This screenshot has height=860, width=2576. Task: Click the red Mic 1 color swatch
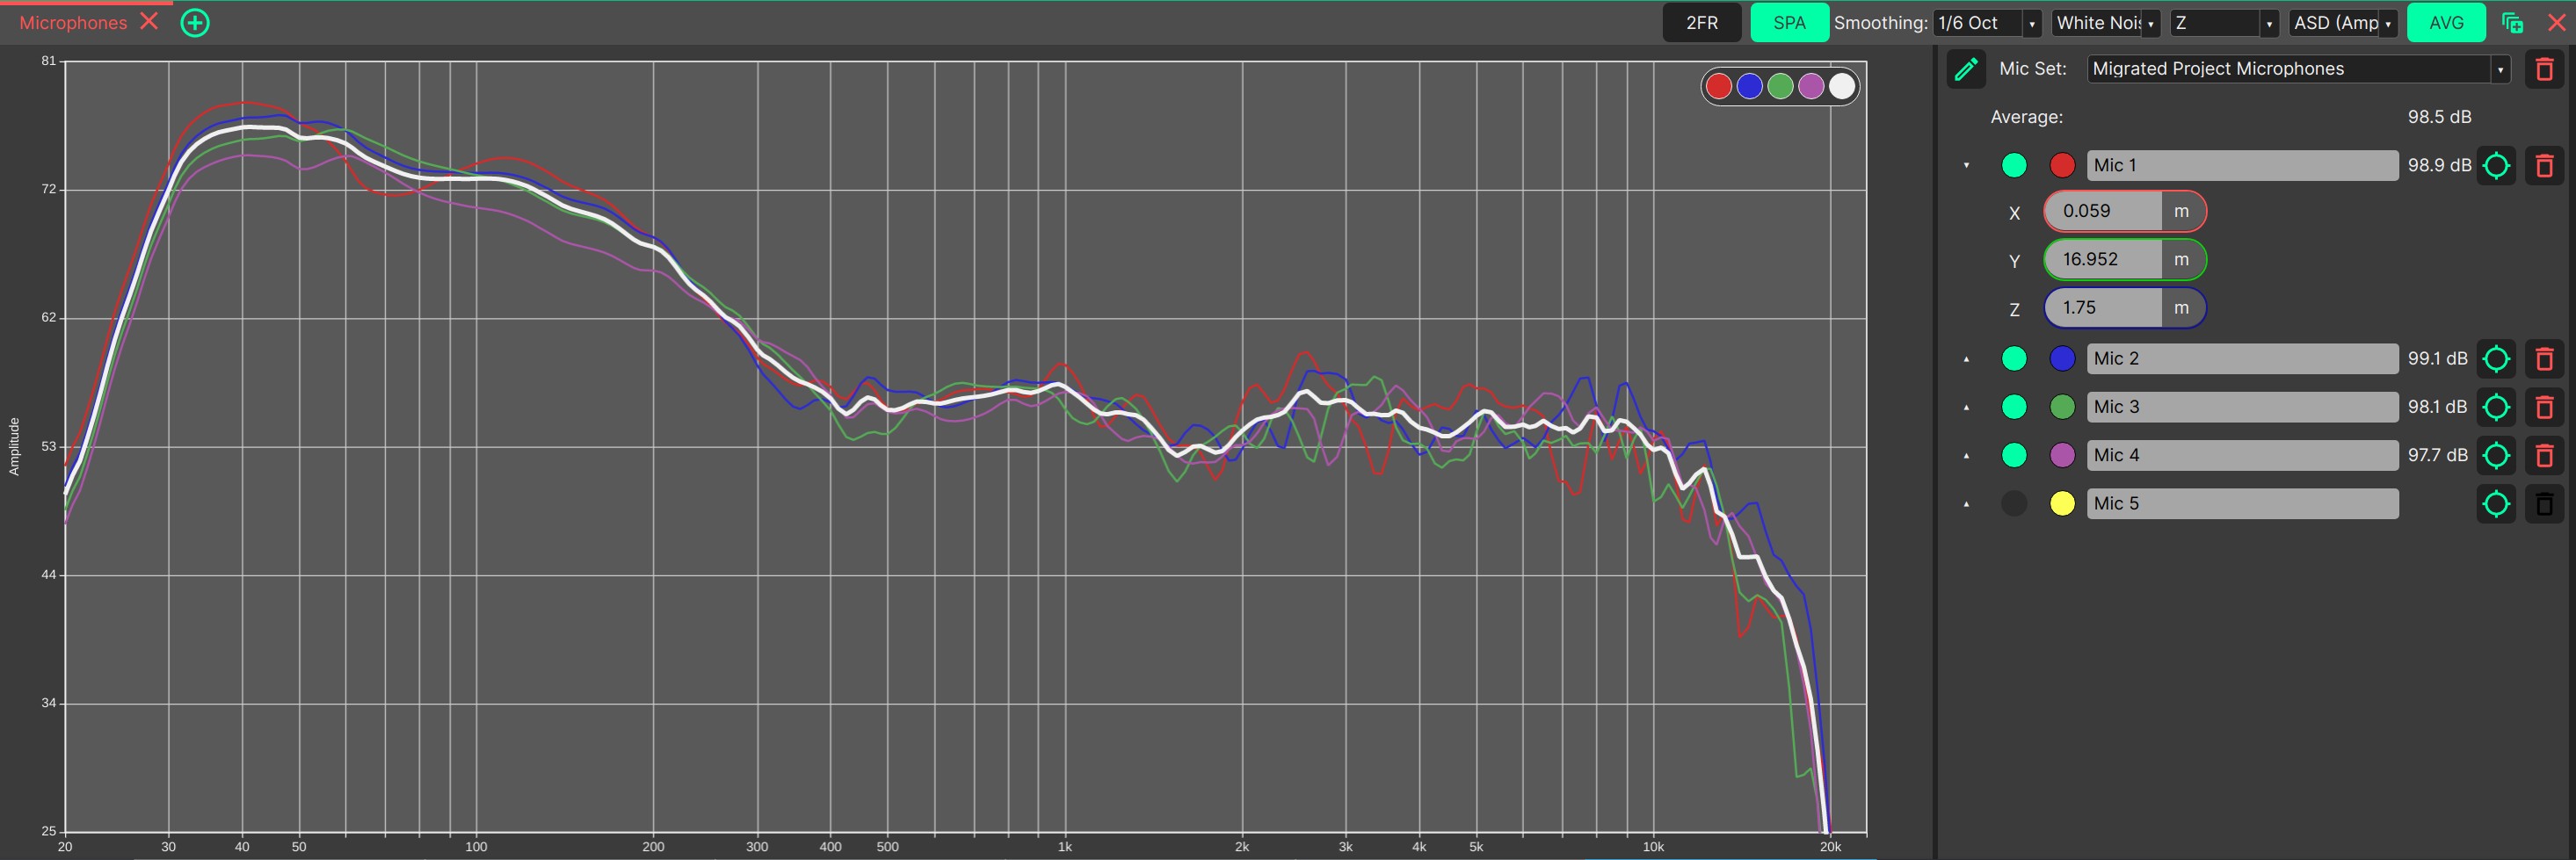click(2061, 166)
